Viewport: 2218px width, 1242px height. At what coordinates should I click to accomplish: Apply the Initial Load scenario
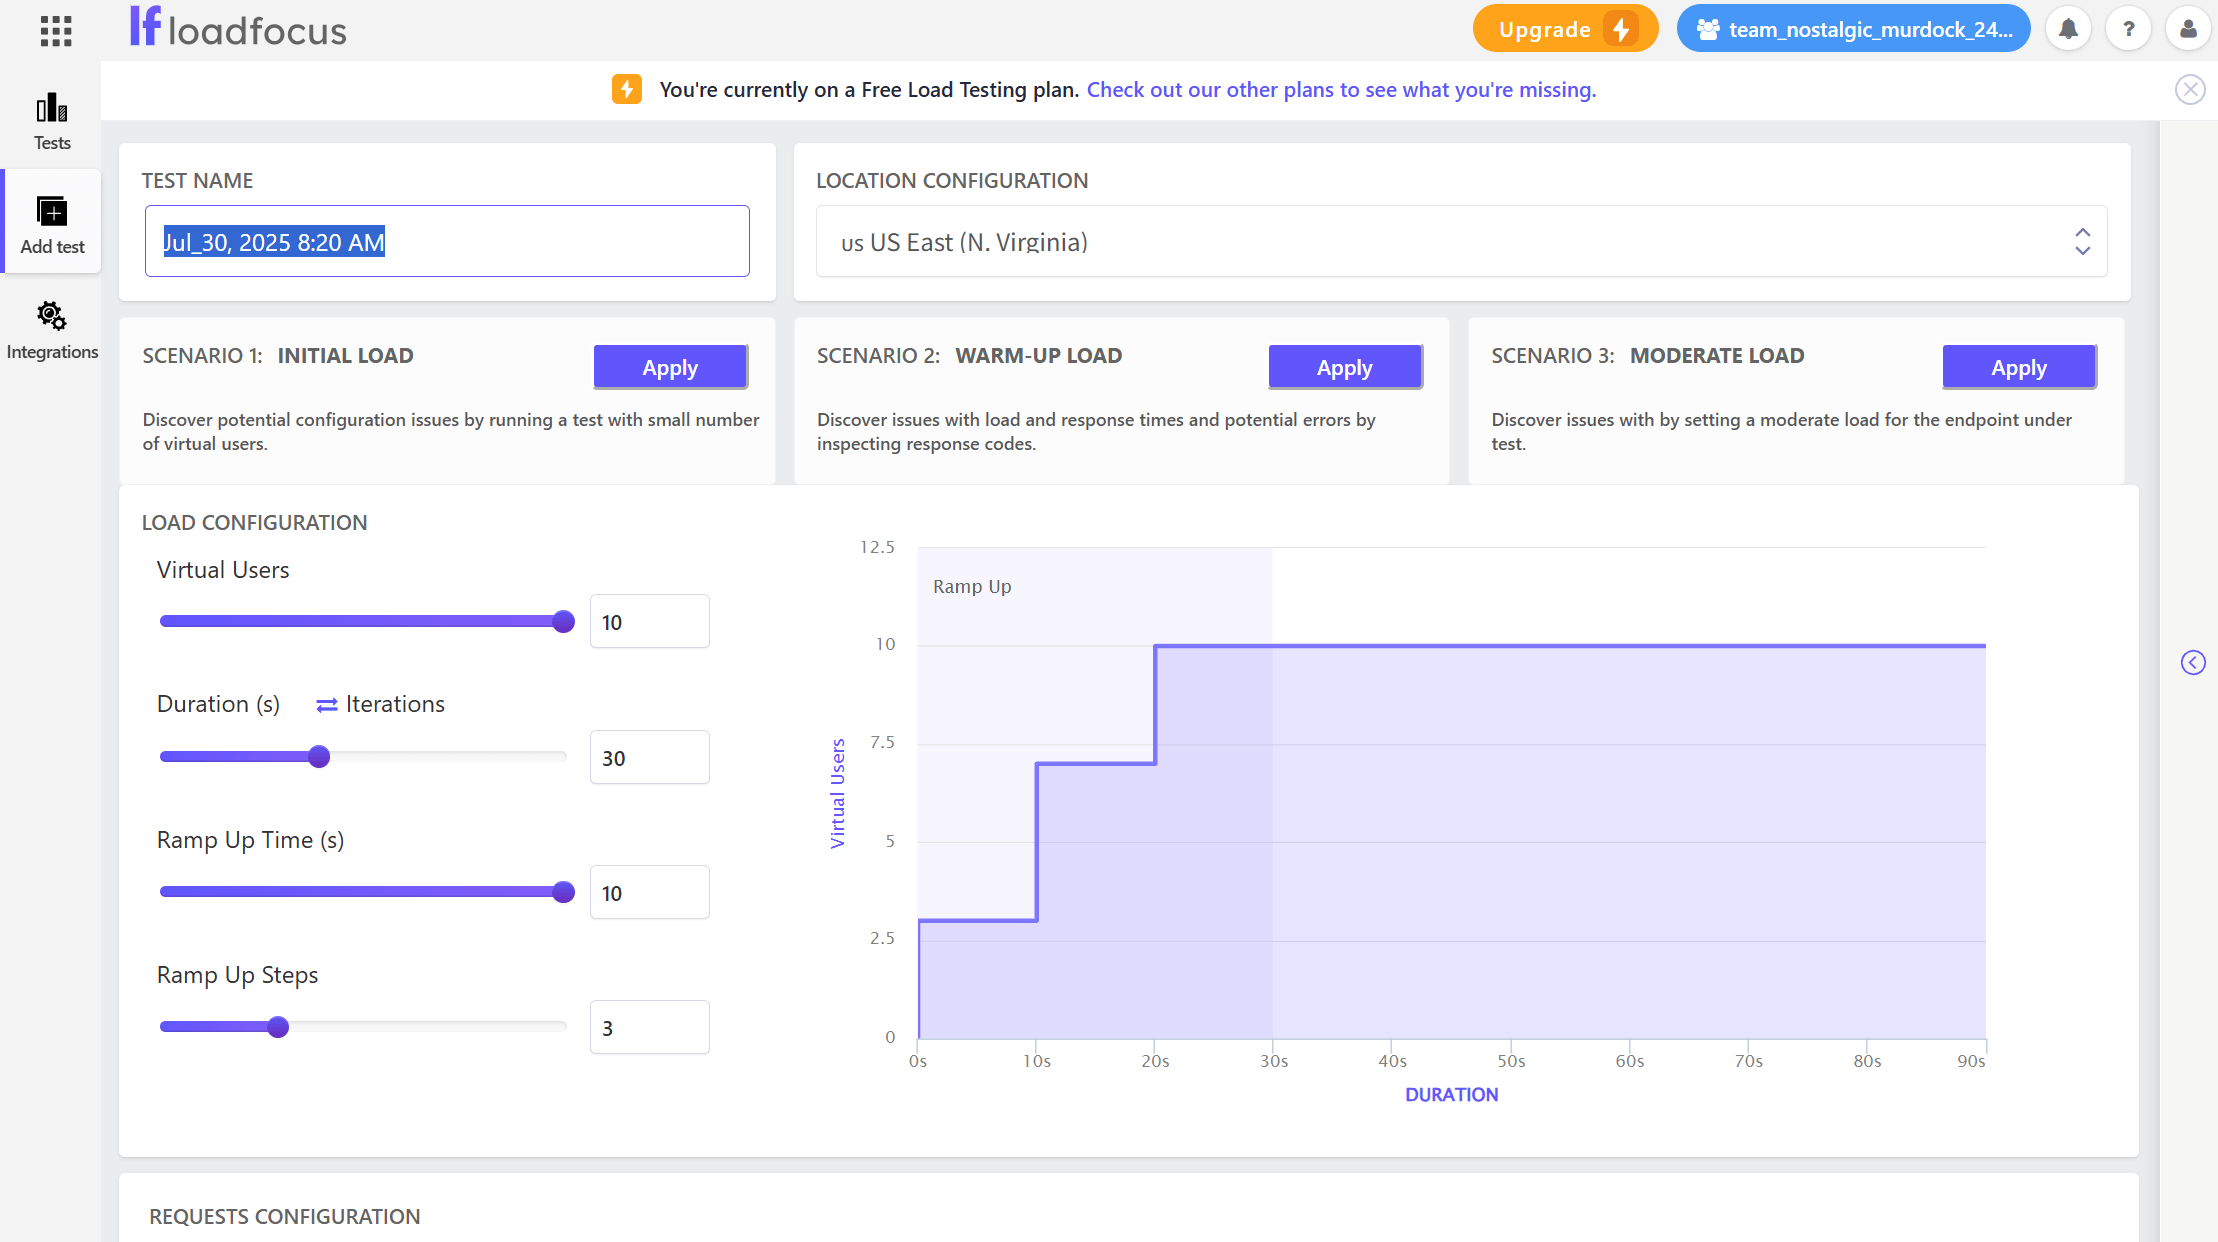pos(670,367)
